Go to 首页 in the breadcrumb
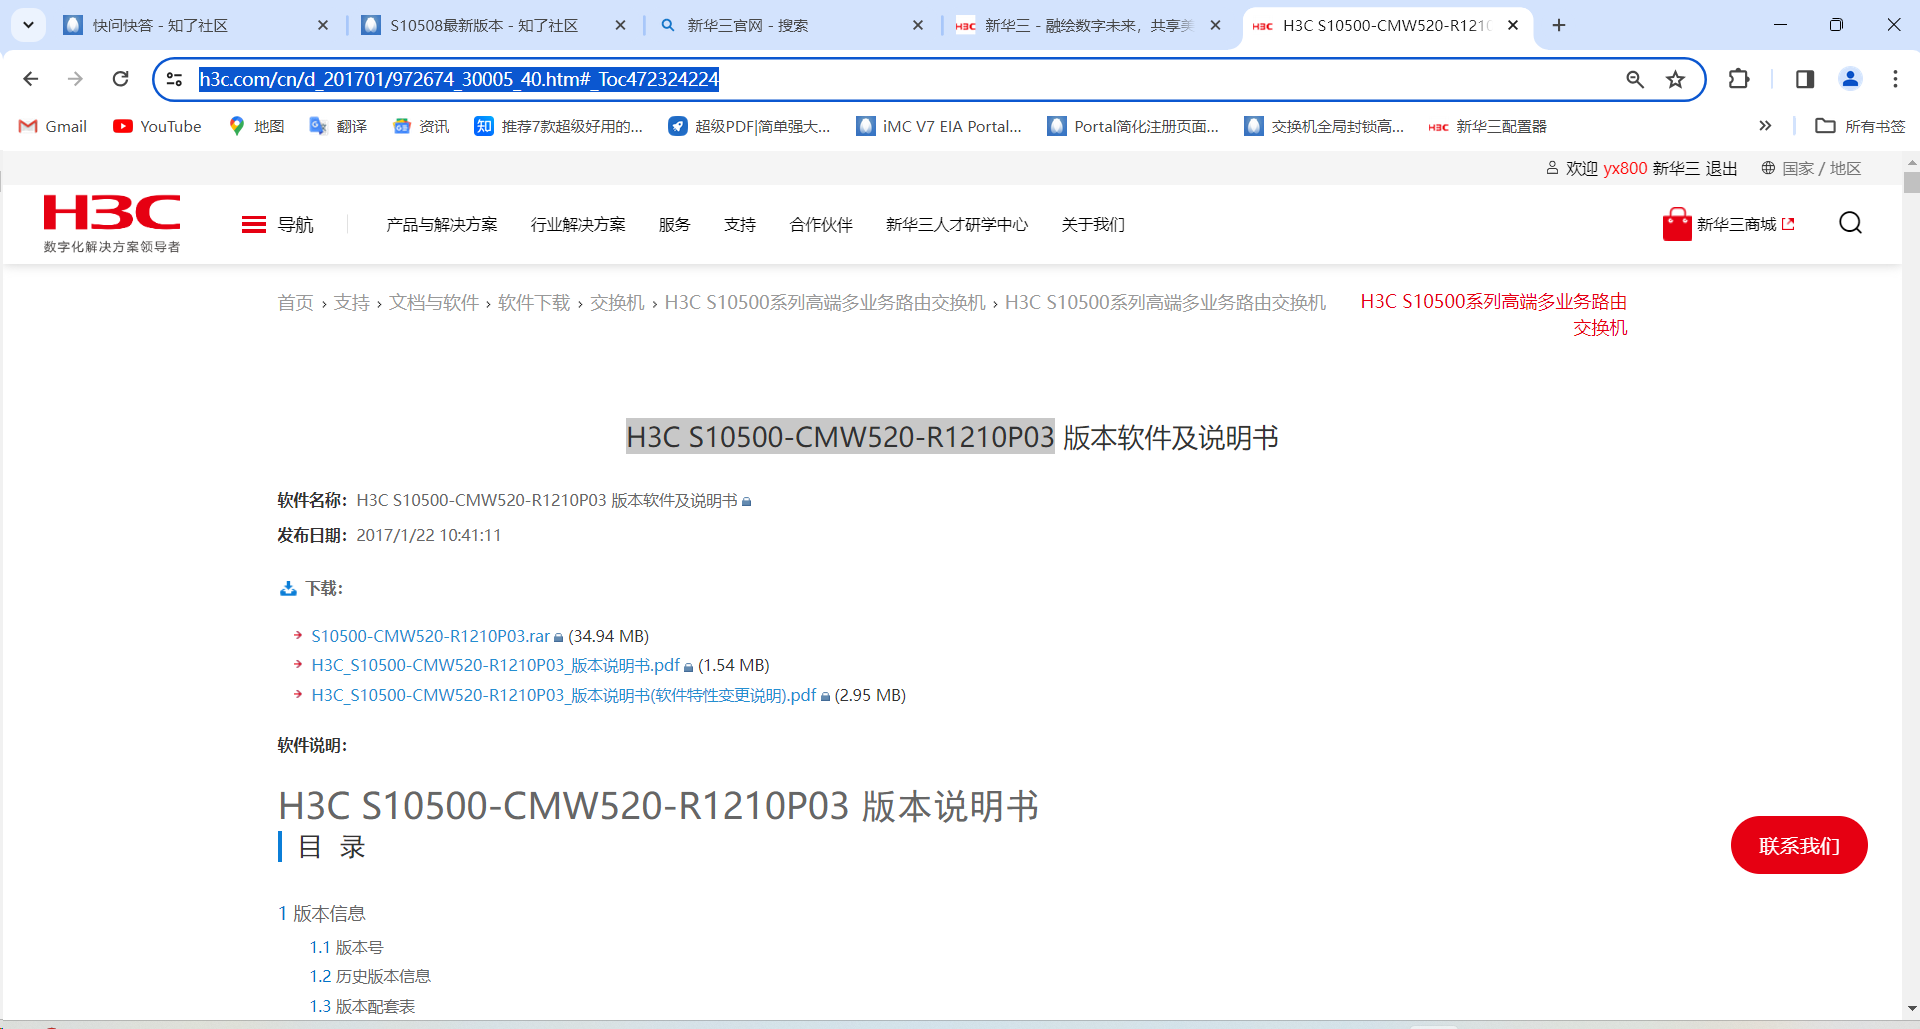This screenshot has width=1920, height=1029. [295, 303]
